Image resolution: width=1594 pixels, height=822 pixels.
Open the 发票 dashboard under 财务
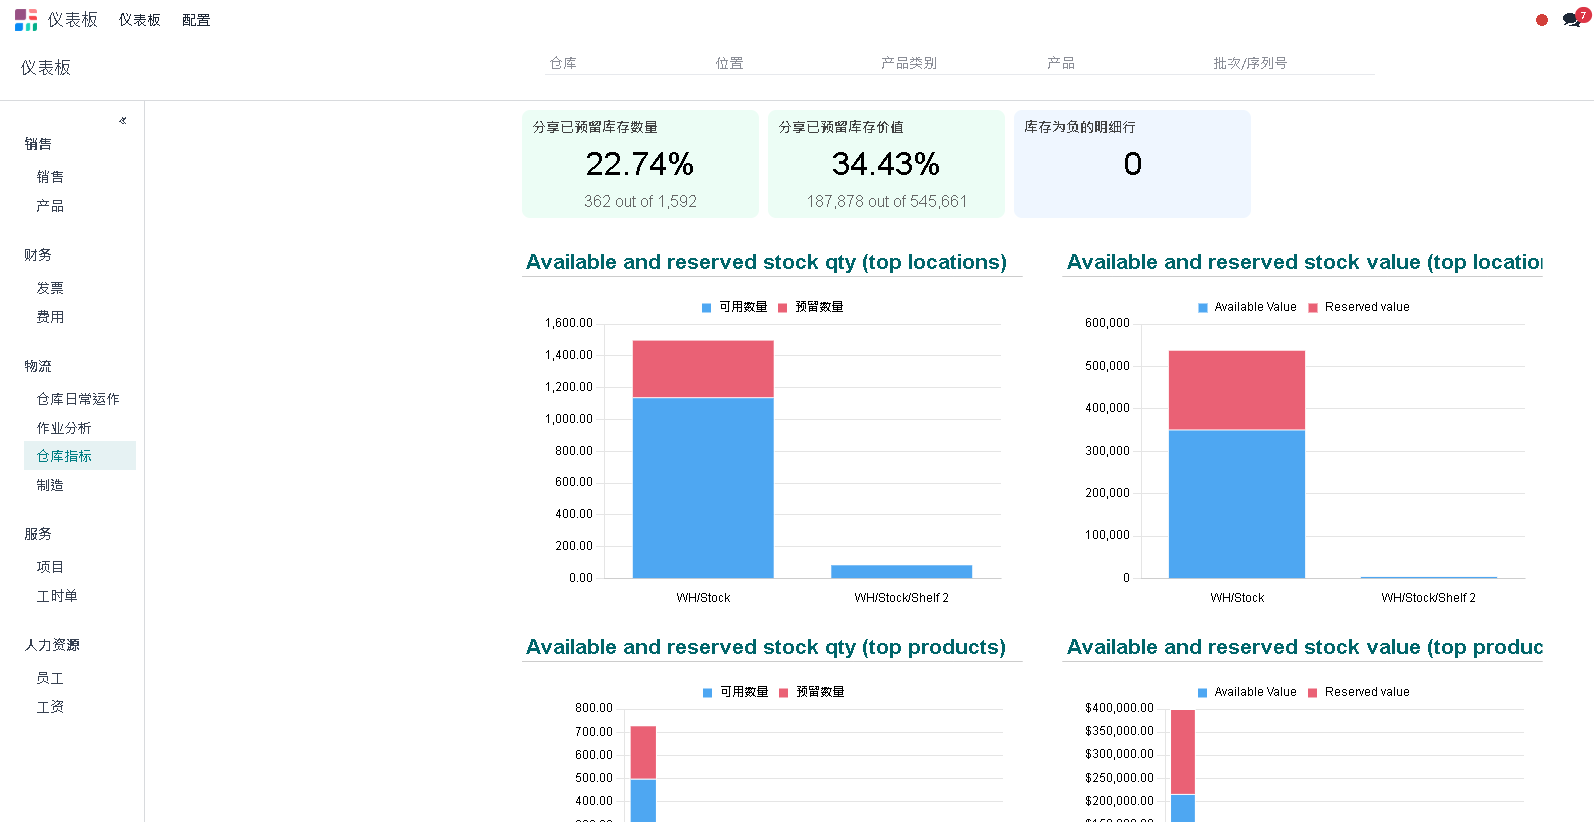pyautogui.click(x=50, y=288)
